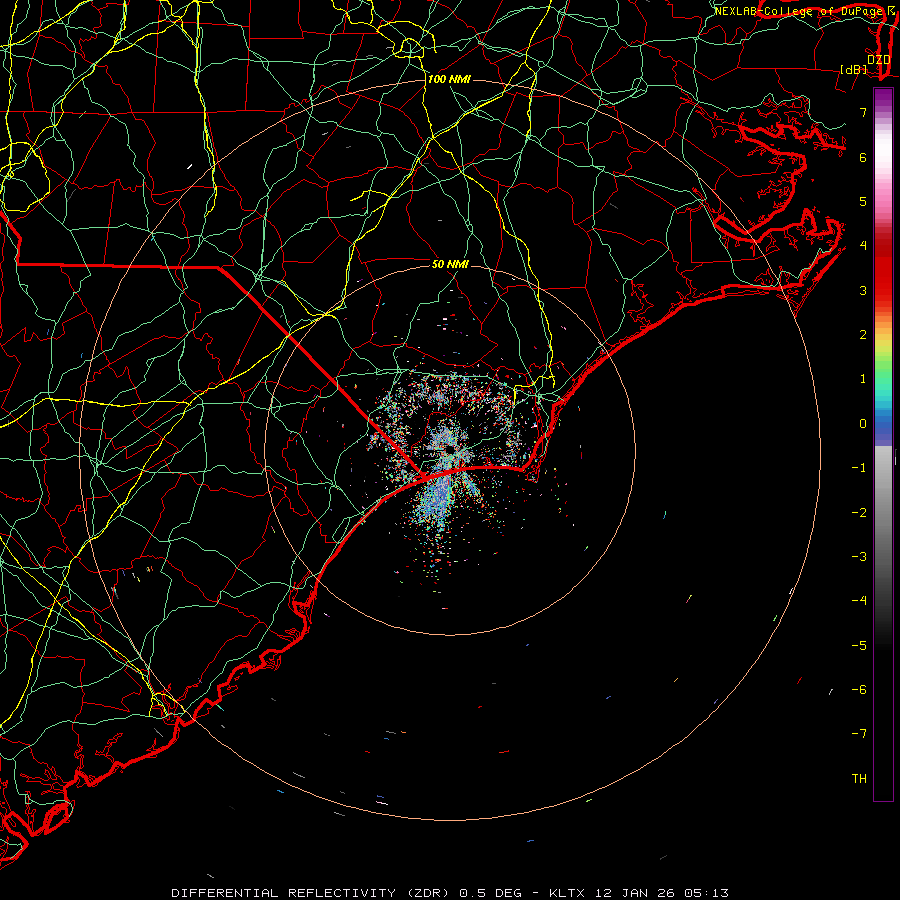Click the '1' value on the color scale
This screenshot has height=900, width=900.
pyautogui.click(x=863, y=379)
